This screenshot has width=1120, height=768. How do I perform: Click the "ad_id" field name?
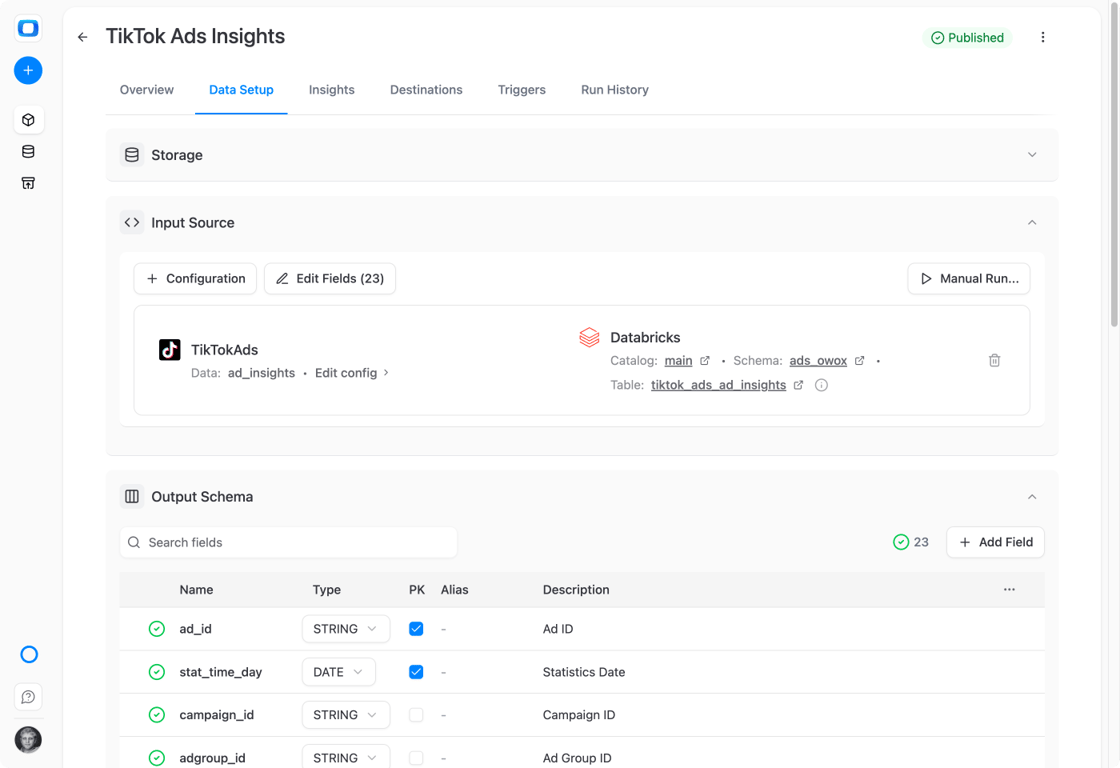click(x=195, y=629)
